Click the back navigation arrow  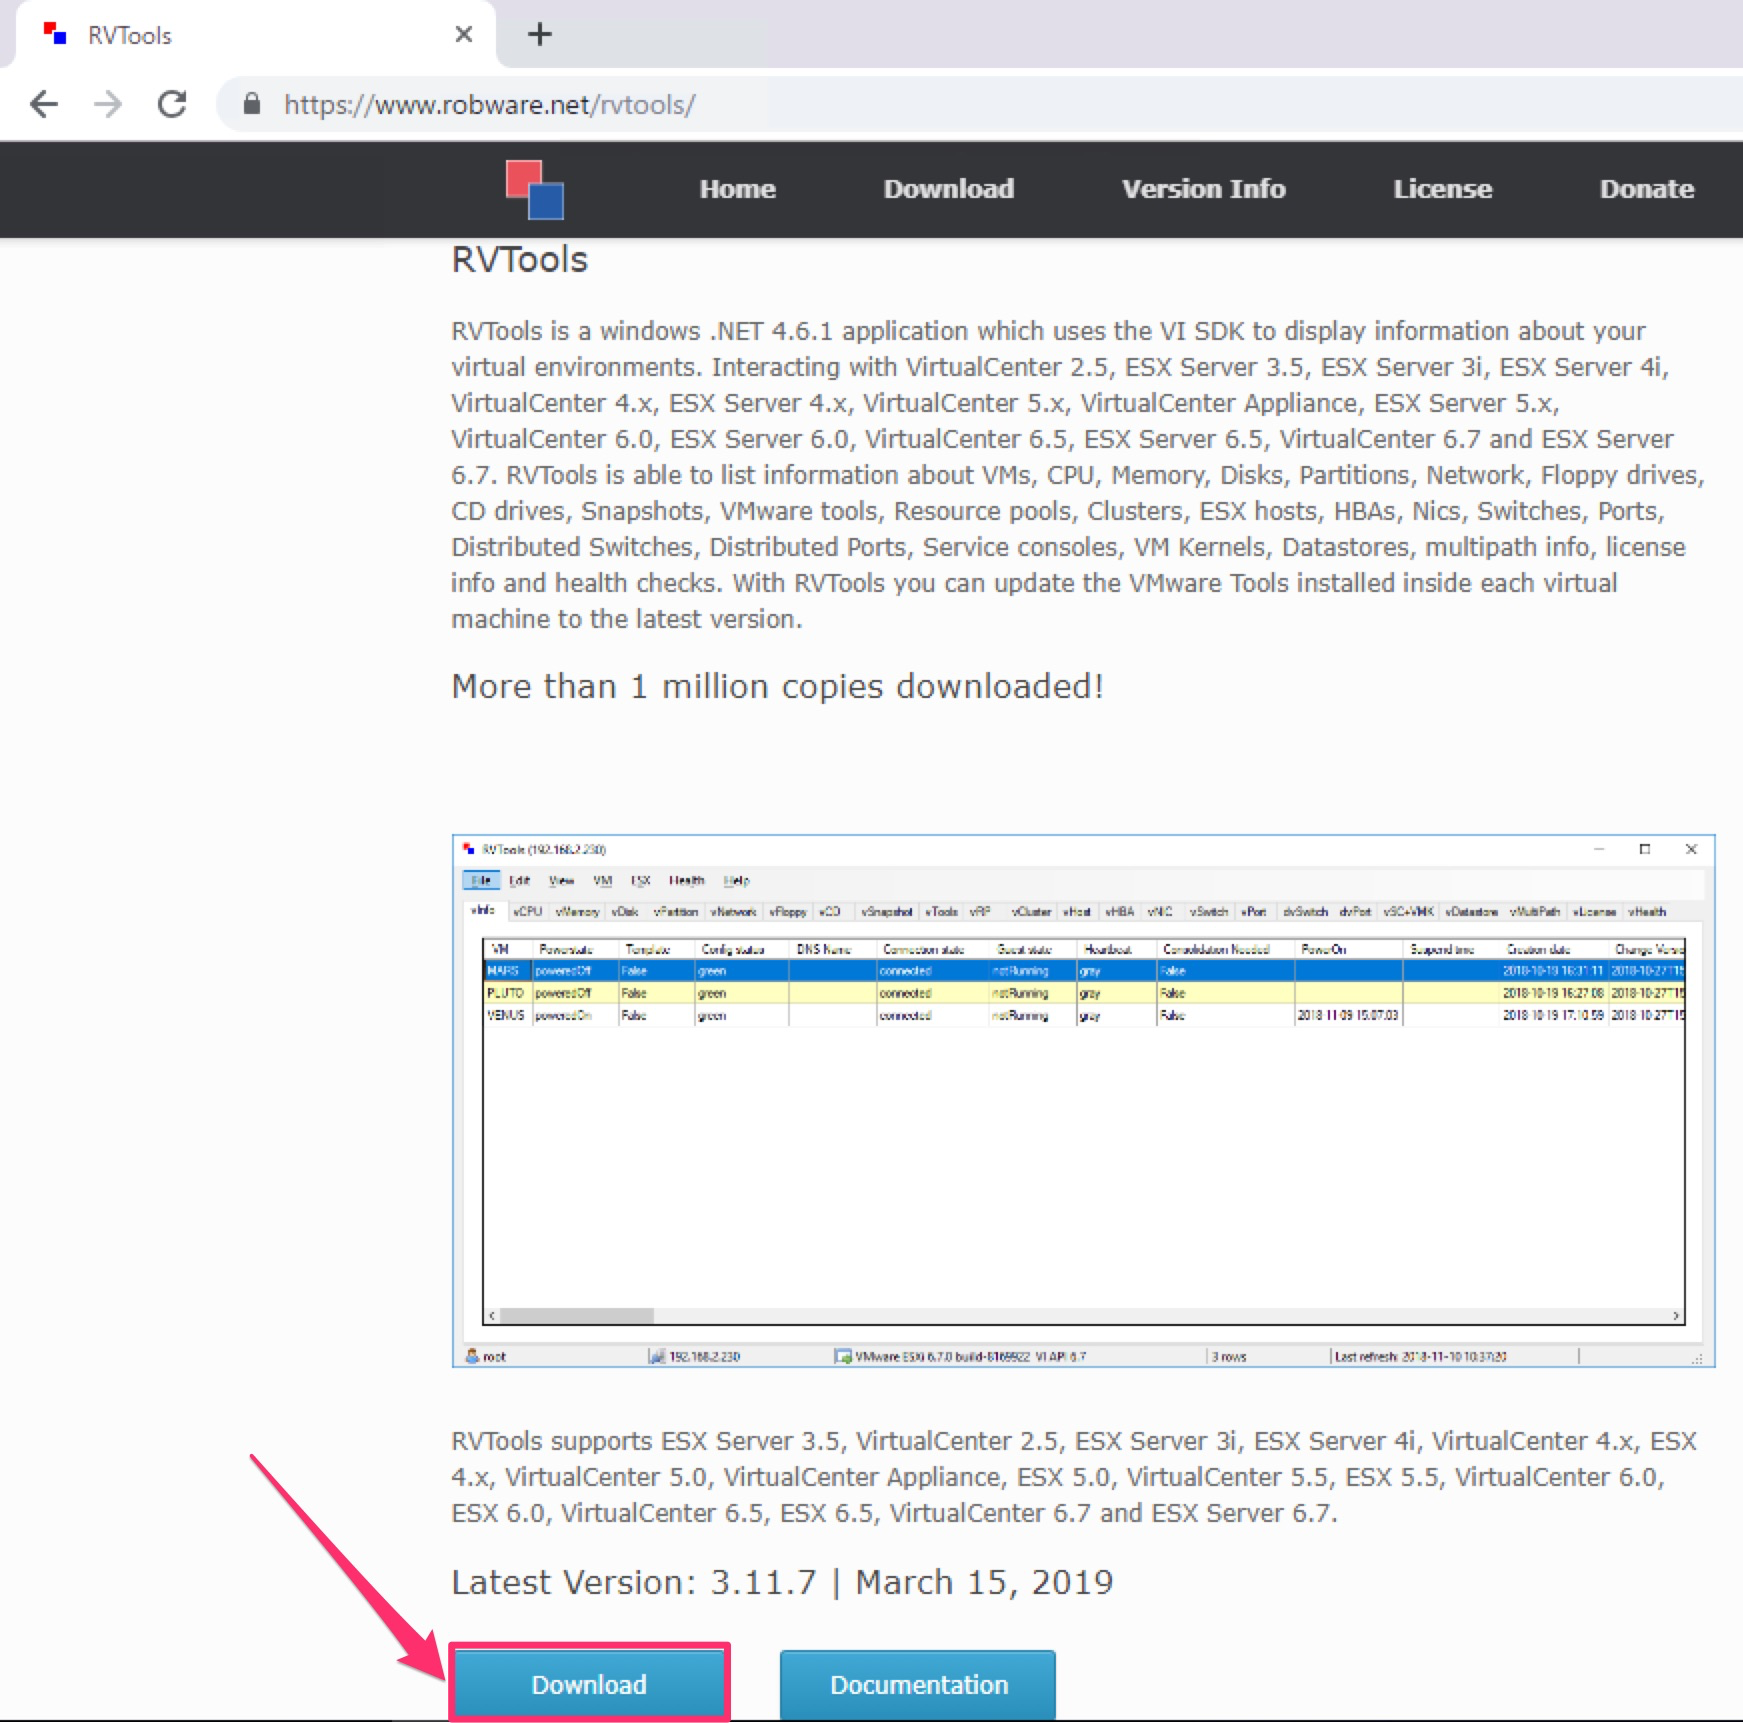click(45, 104)
